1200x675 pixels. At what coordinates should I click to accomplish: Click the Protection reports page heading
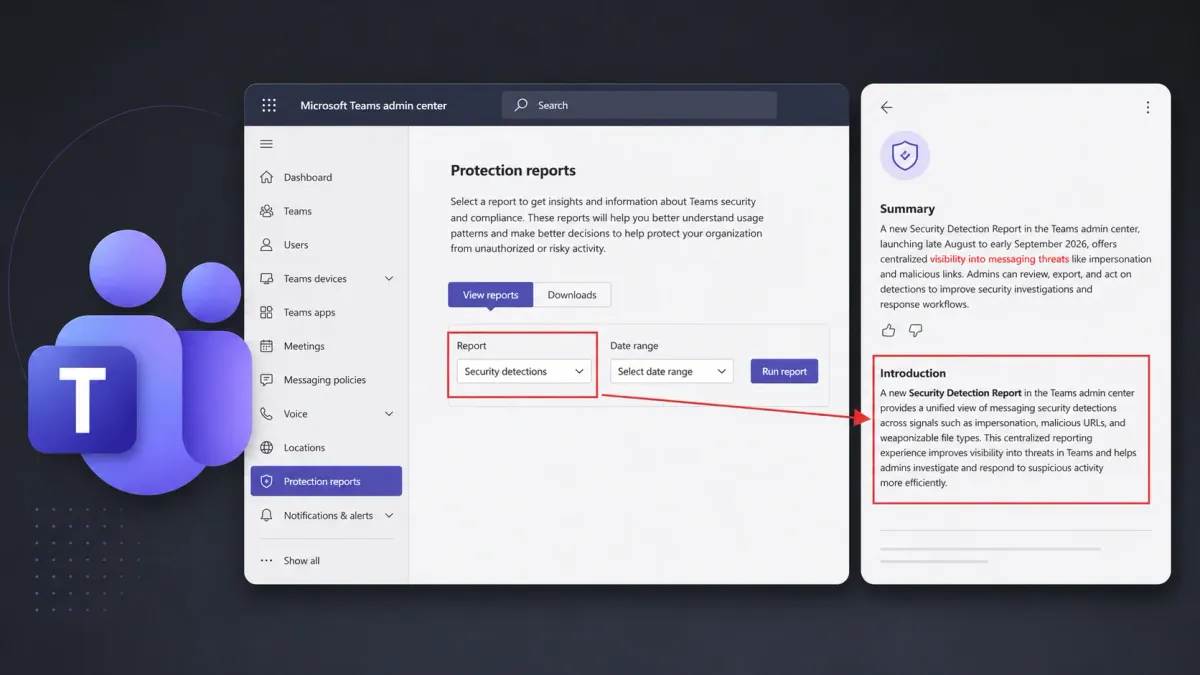coord(513,170)
